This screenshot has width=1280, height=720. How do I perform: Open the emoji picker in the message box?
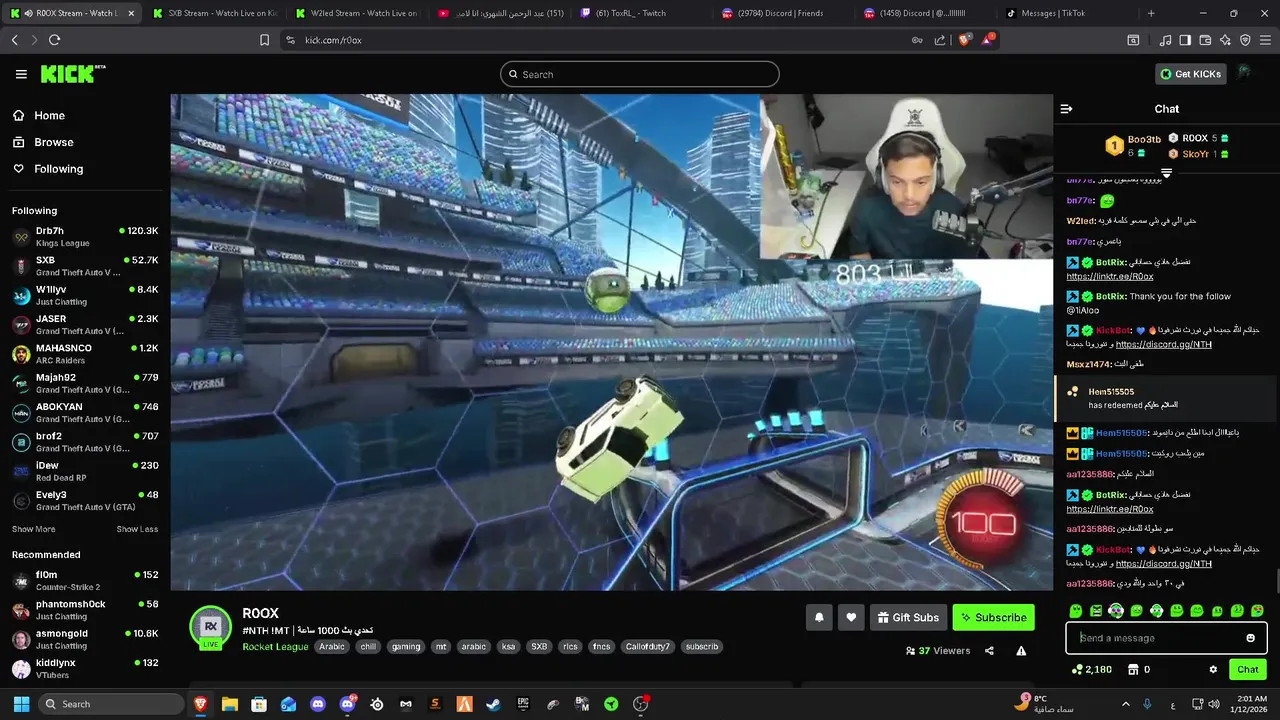(x=1250, y=638)
